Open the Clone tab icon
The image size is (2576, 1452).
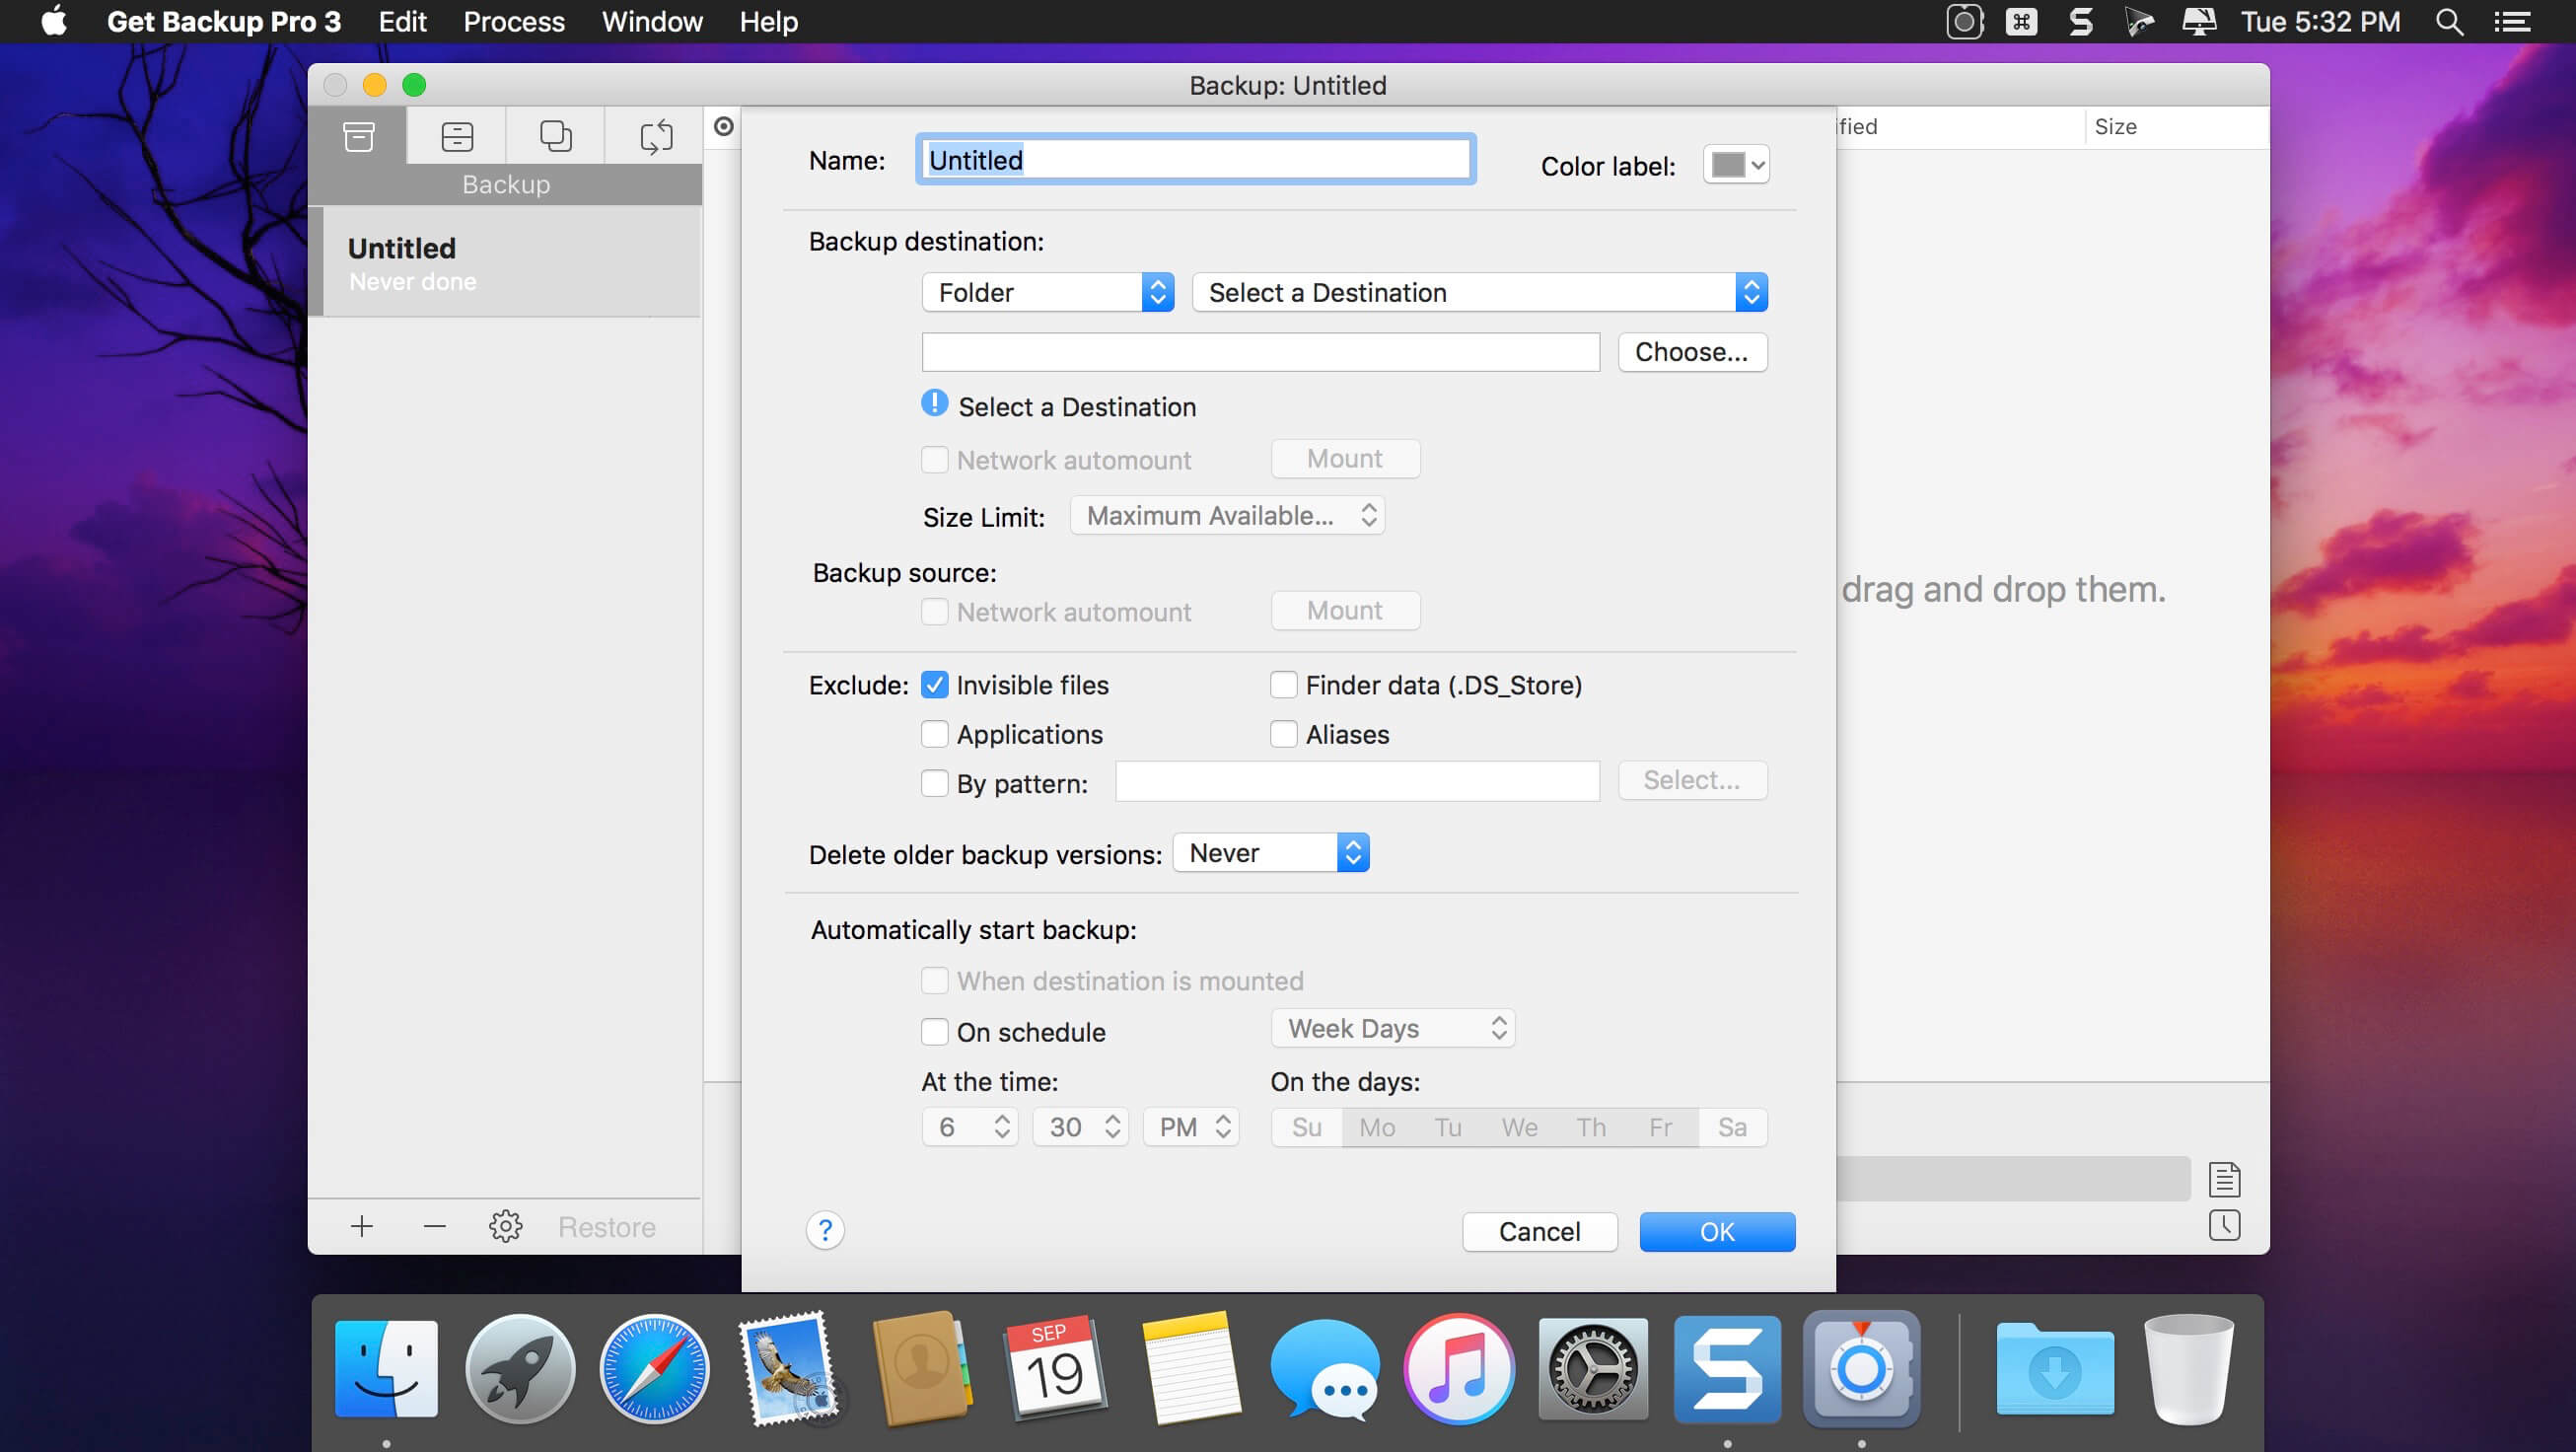click(x=555, y=136)
